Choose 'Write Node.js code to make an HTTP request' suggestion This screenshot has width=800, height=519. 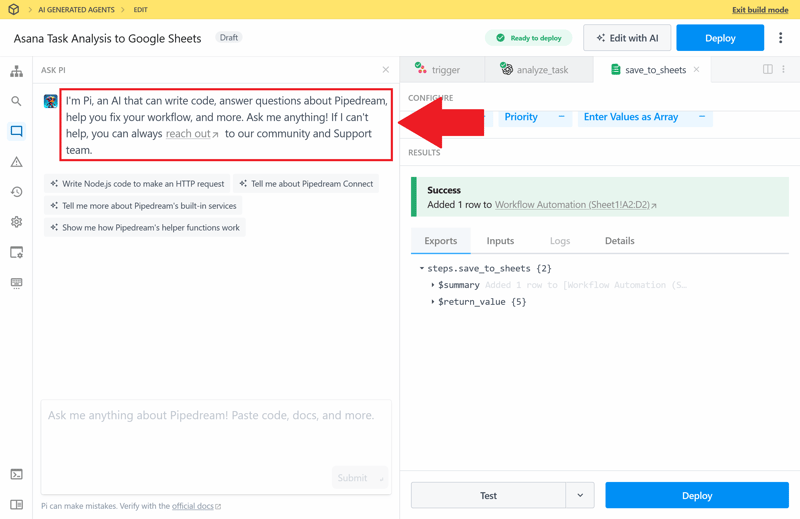pyautogui.click(x=137, y=184)
